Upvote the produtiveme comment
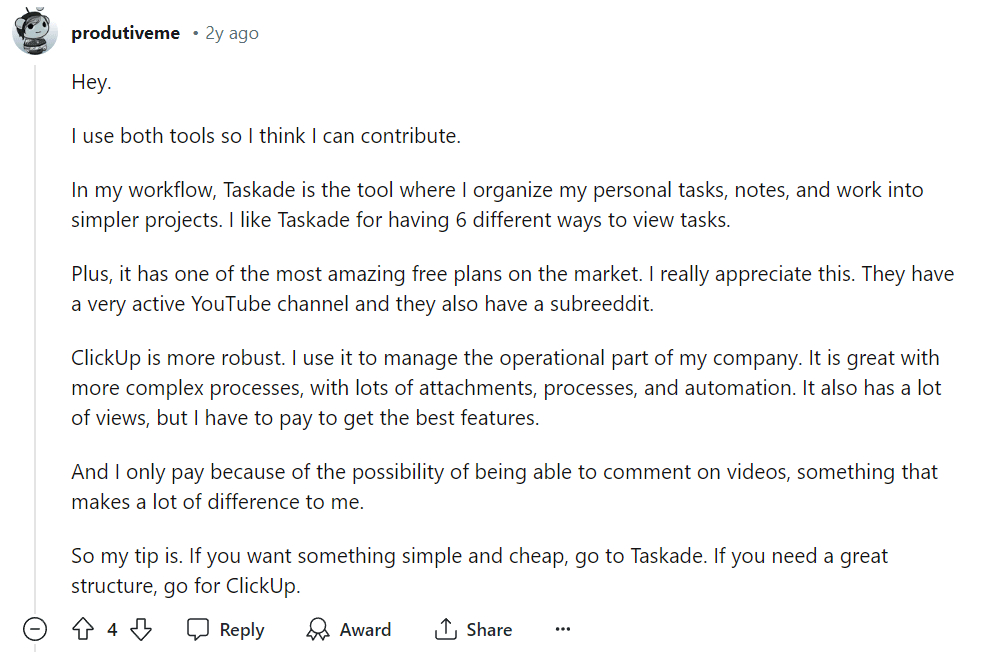This screenshot has width=985, height=652. [x=83, y=629]
